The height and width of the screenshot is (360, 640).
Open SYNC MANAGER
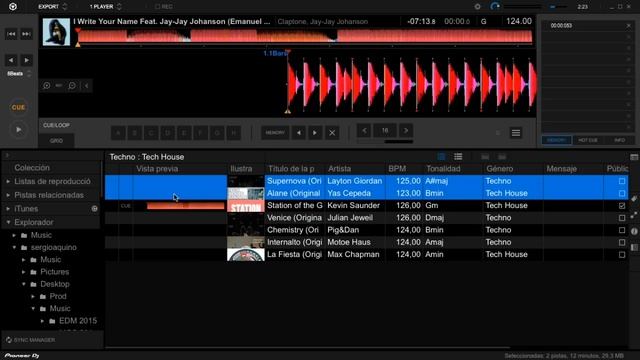pos(31,340)
